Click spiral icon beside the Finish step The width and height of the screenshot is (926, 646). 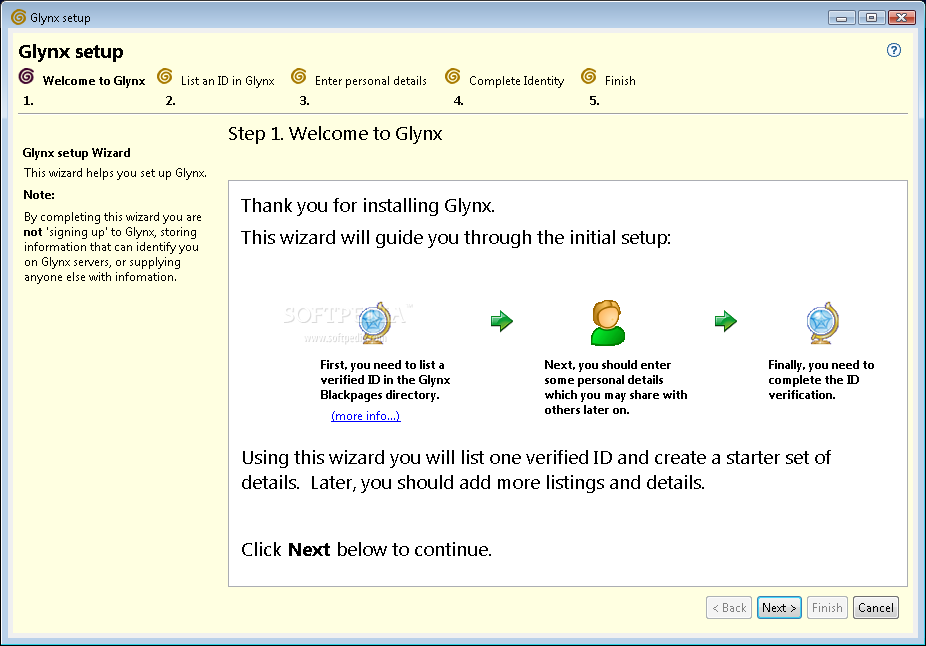coord(589,76)
